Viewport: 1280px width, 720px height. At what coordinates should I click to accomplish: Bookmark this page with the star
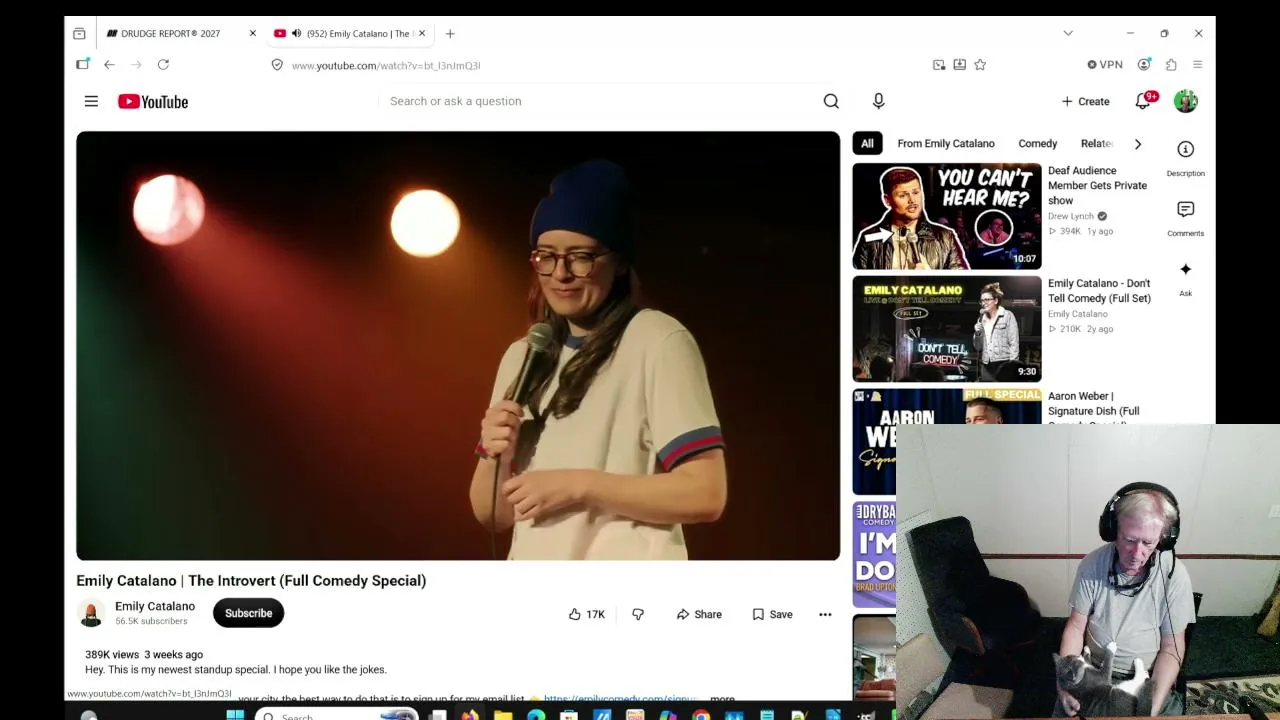980,65
